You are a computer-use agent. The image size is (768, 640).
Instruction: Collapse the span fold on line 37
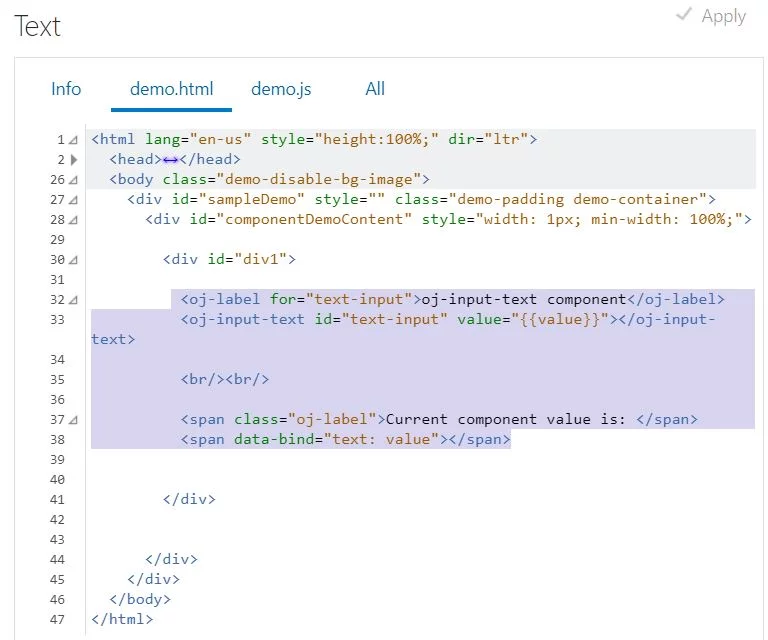point(73,420)
